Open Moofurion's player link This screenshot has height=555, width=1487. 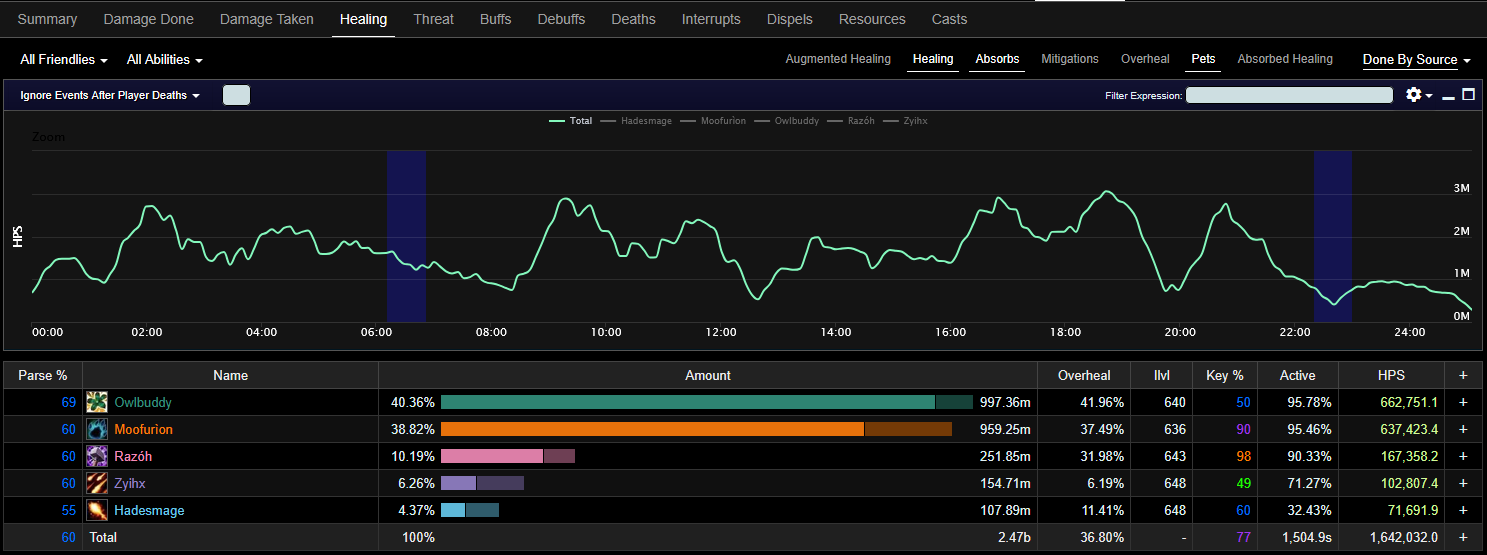pos(144,429)
